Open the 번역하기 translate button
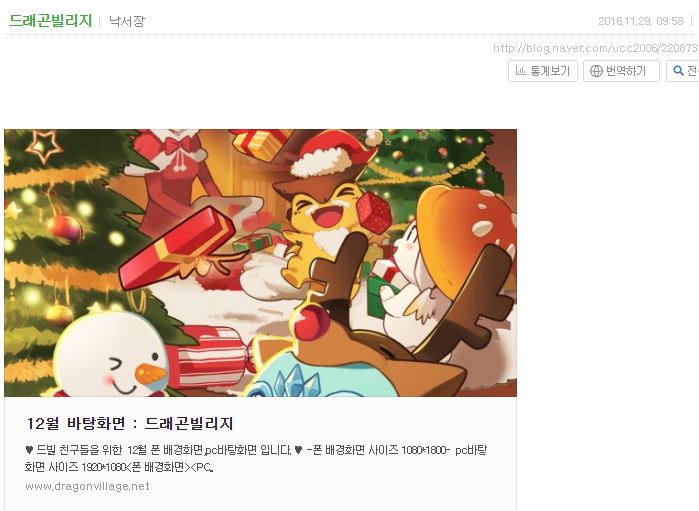The image size is (699, 511). tap(621, 71)
